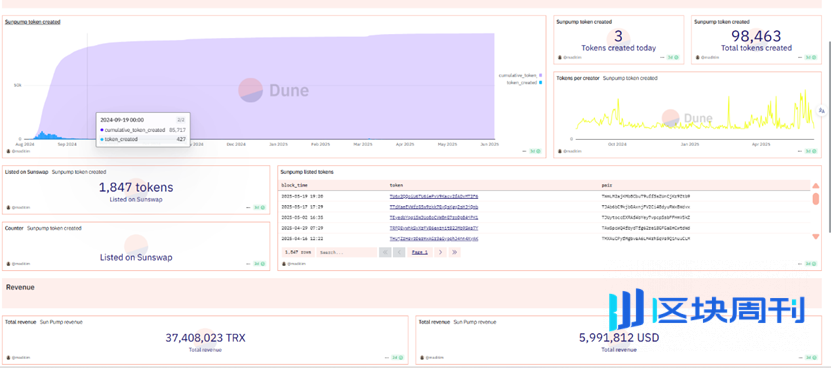Click the 98,463 total tokens created value
This screenshot has width=831, height=368.
(756, 36)
